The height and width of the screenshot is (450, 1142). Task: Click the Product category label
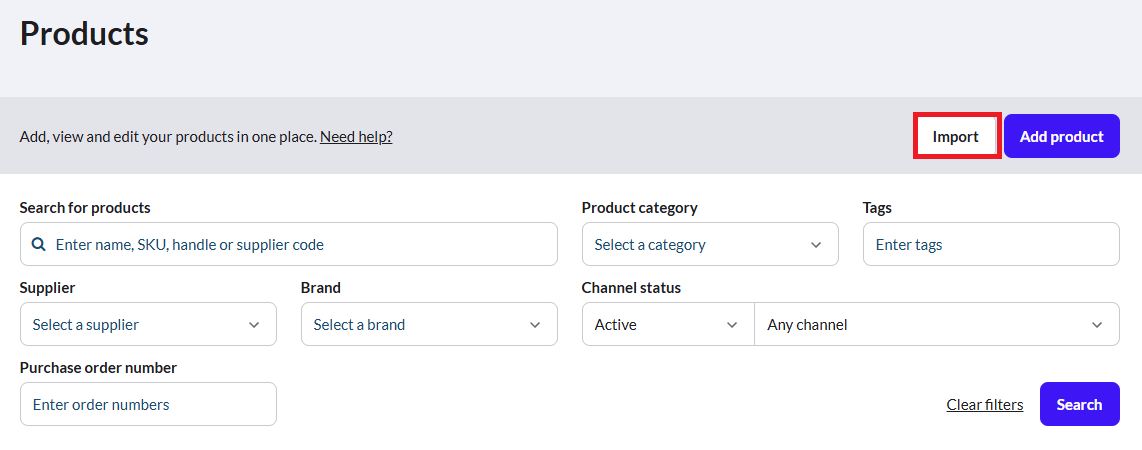coord(639,208)
